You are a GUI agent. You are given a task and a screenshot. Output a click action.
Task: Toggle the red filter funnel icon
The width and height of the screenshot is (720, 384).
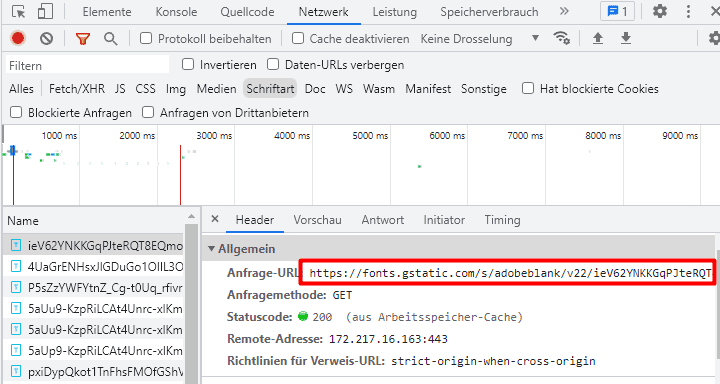coord(83,39)
